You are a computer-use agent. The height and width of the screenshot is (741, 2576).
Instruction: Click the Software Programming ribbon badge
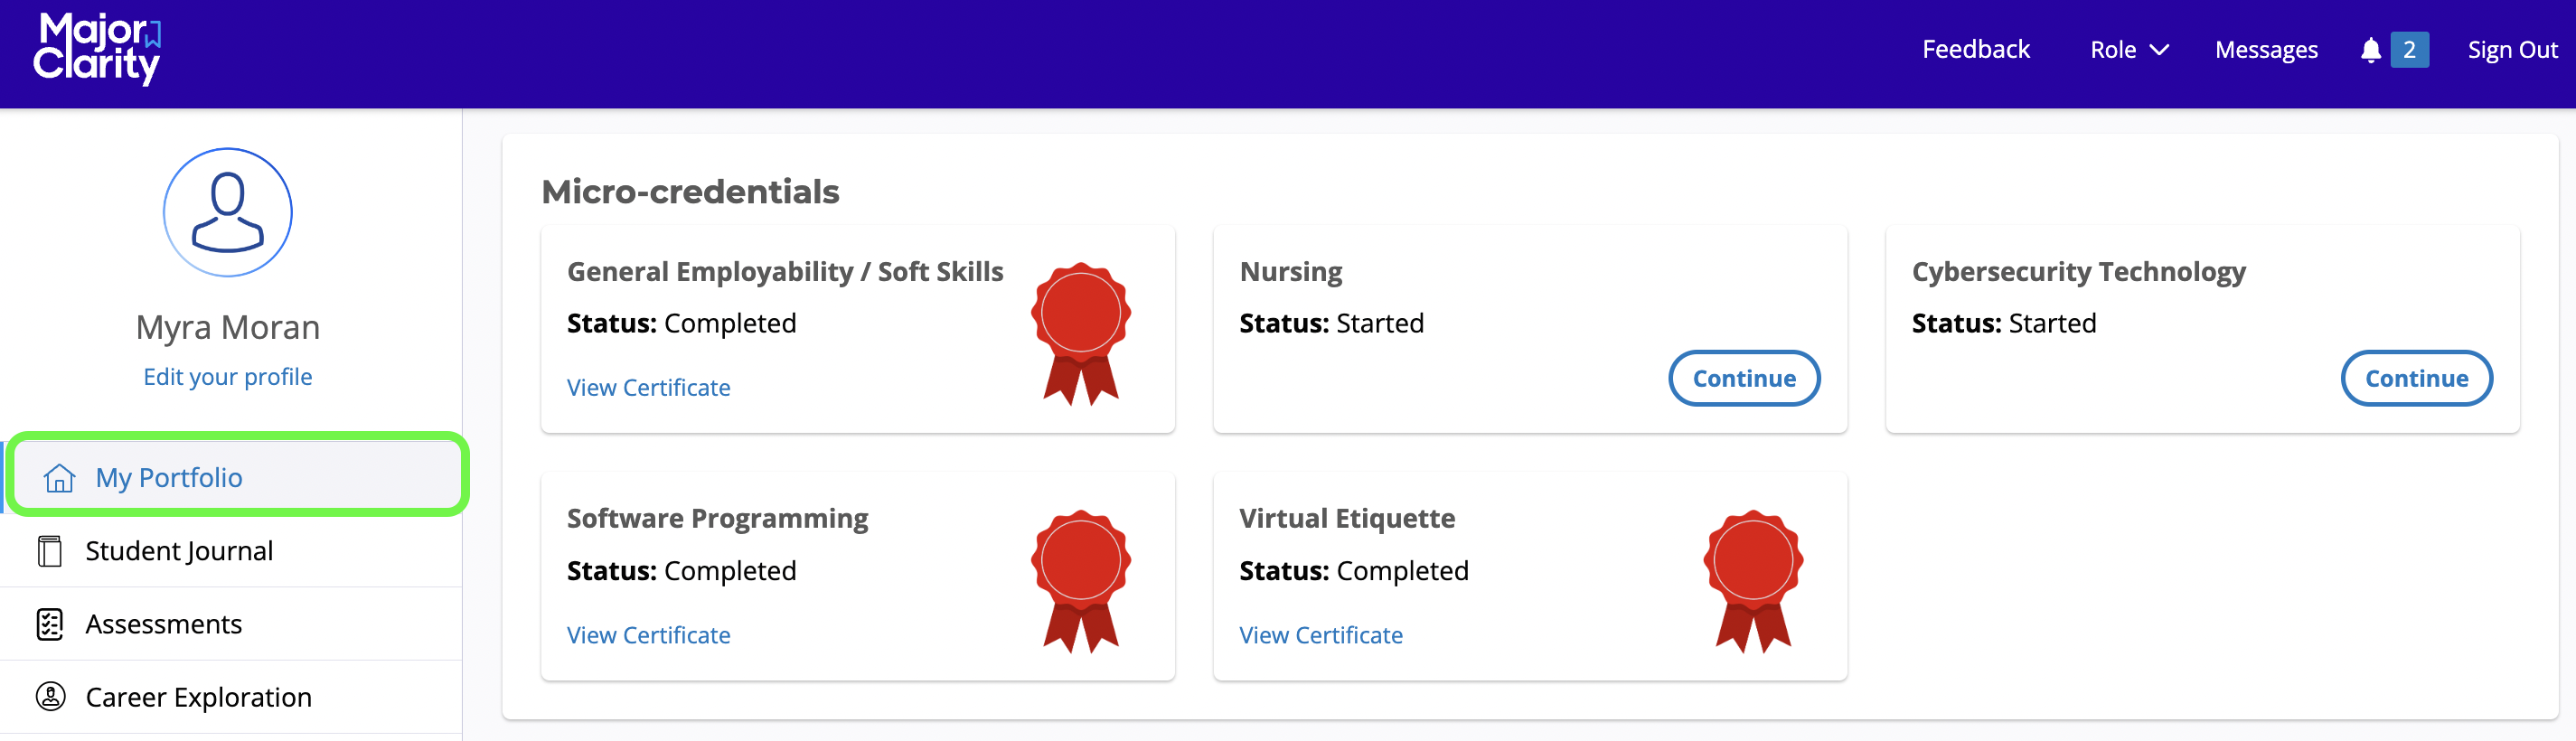1080,580
